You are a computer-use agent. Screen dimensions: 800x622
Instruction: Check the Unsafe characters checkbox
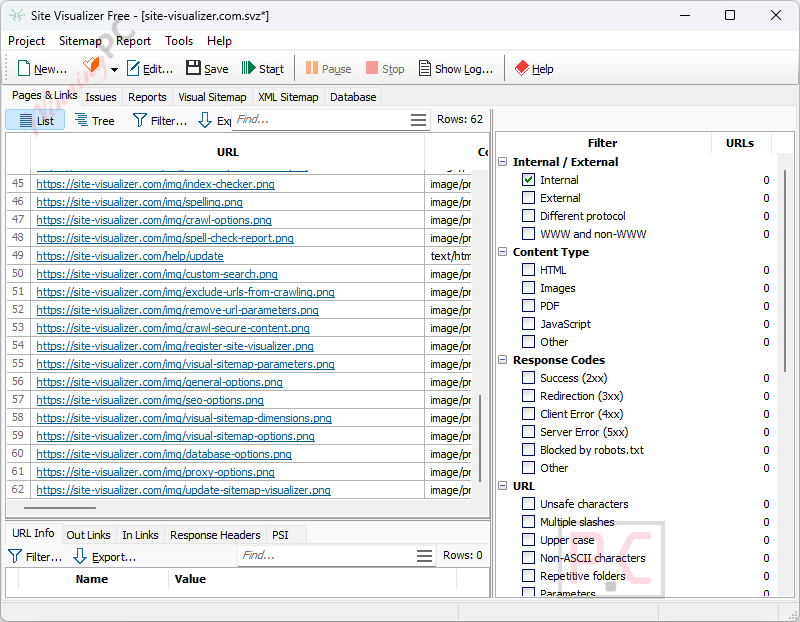click(529, 504)
